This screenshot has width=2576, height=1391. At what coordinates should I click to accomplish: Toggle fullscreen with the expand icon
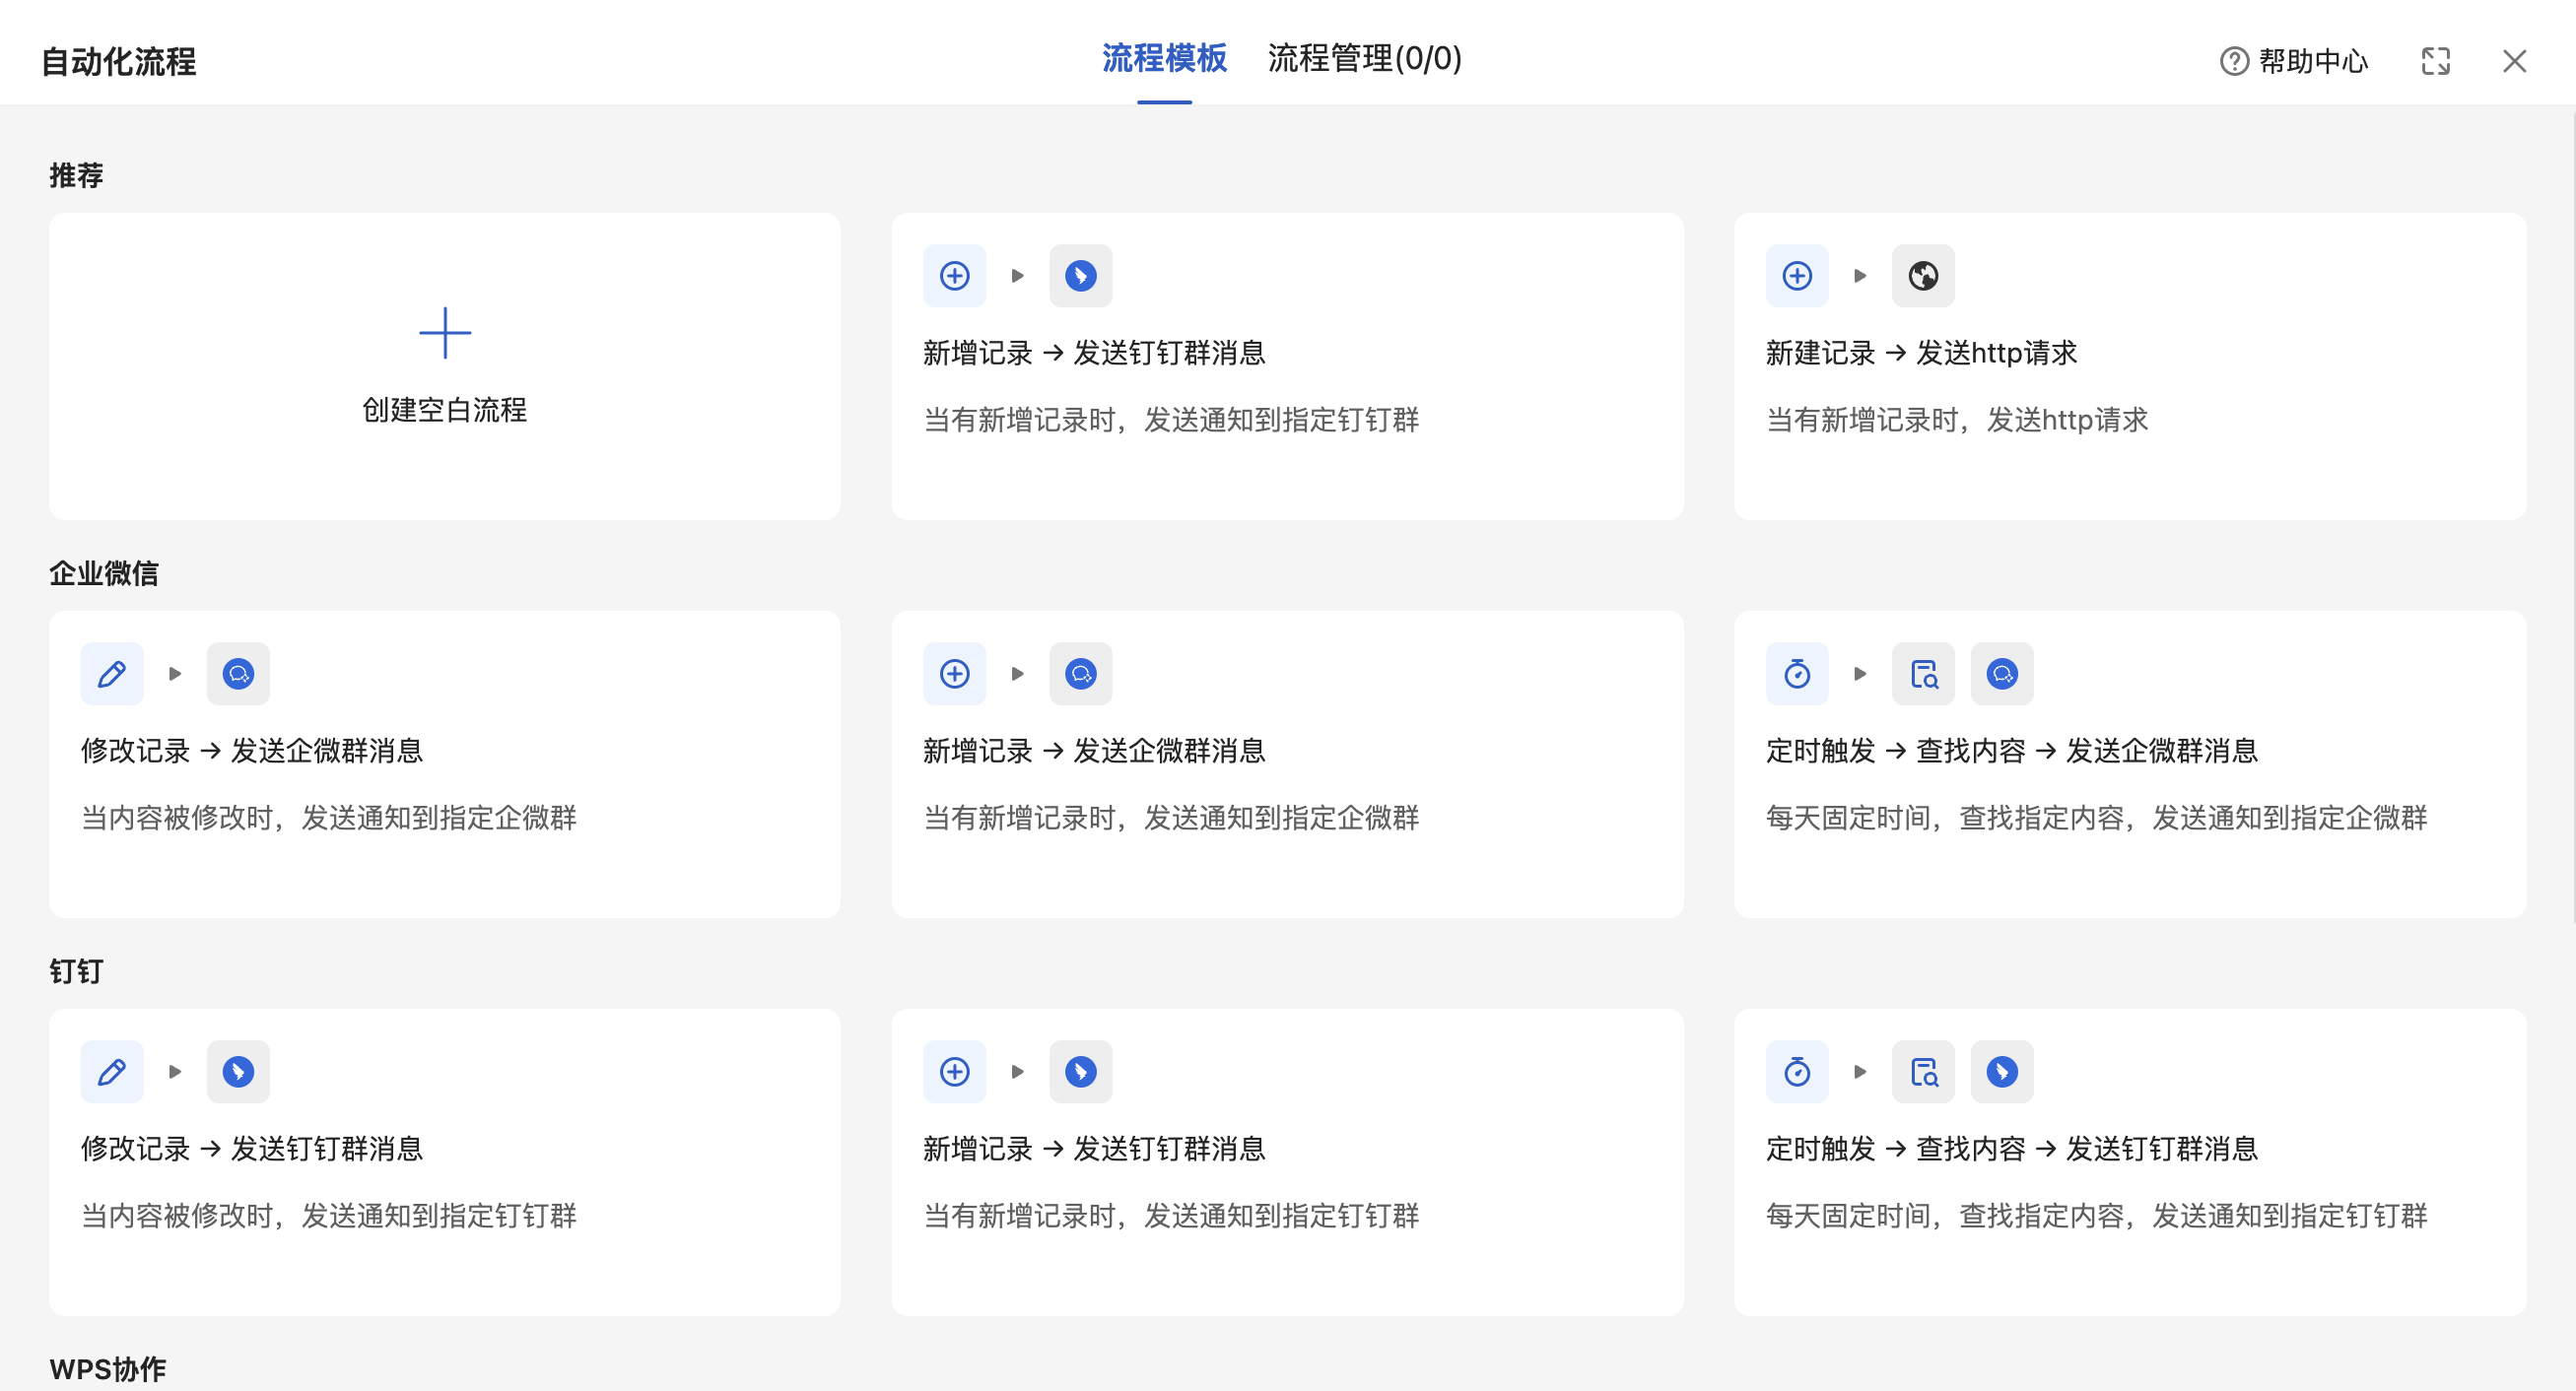click(x=2435, y=61)
